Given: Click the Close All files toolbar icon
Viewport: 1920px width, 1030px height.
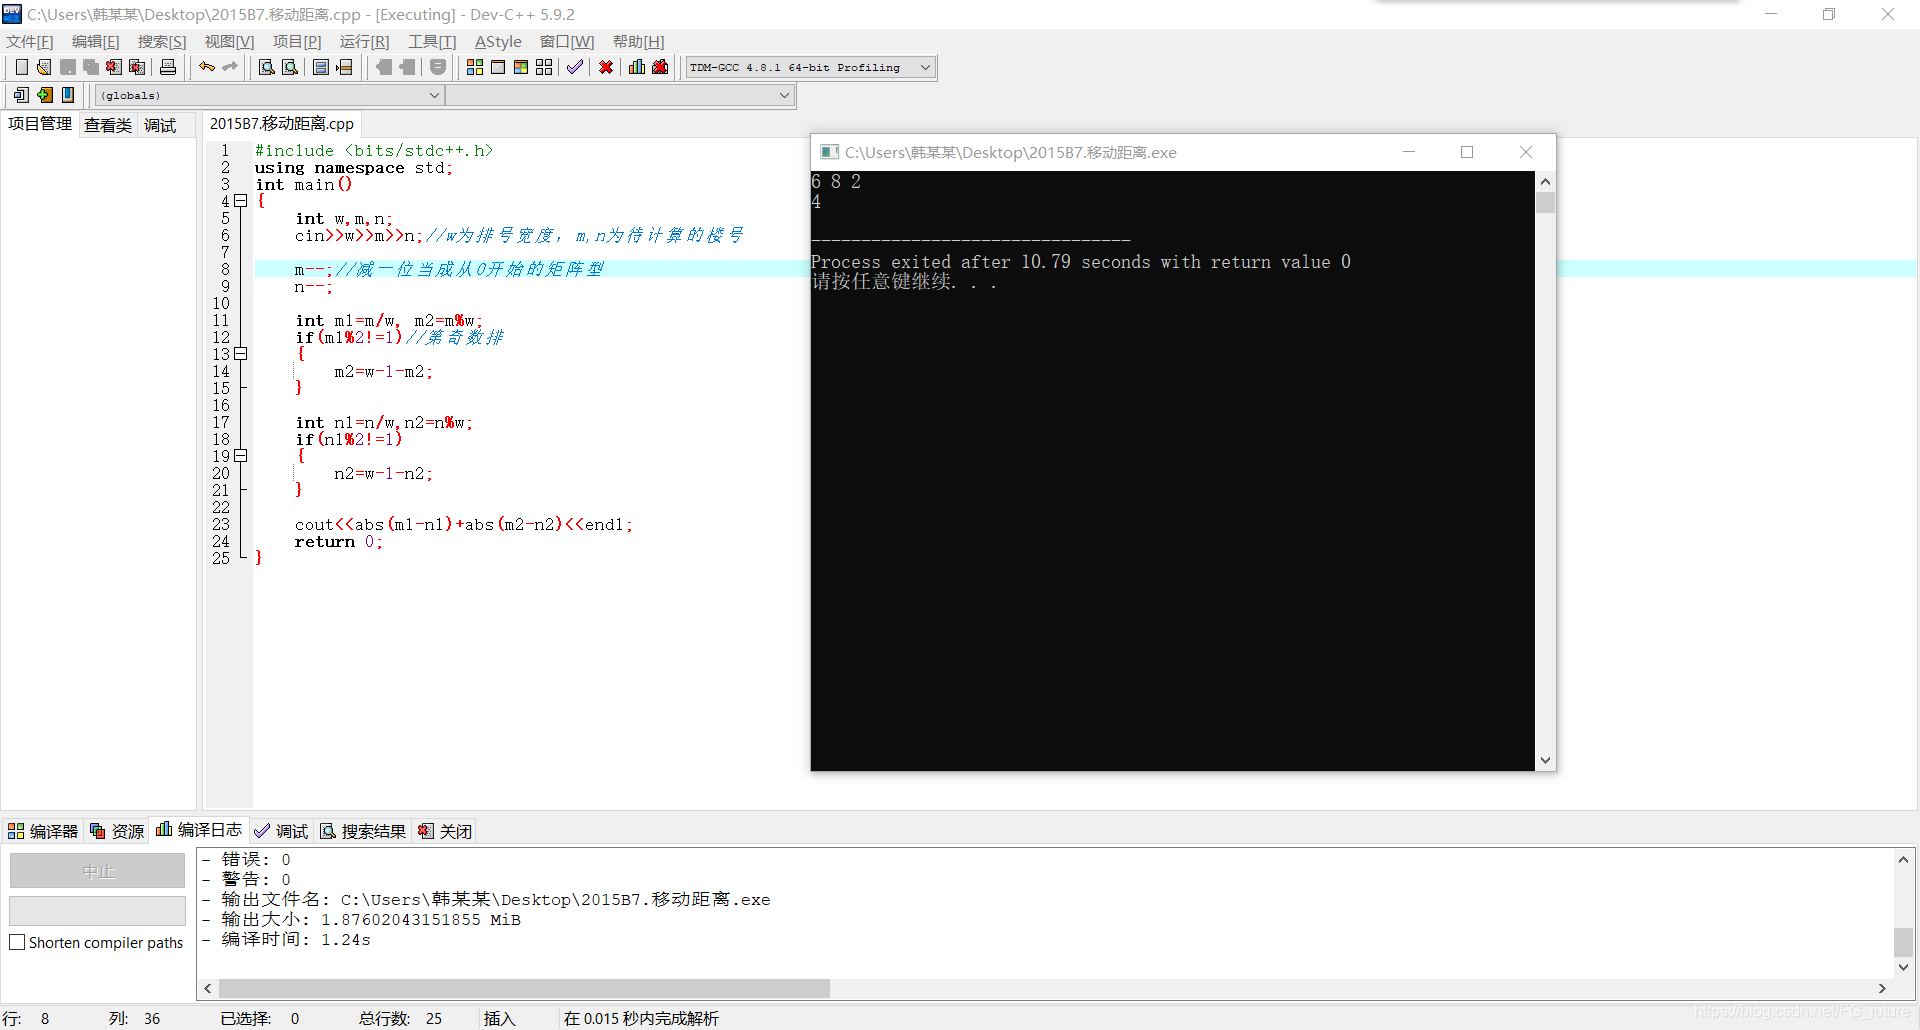Looking at the screenshot, I should (x=137, y=67).
